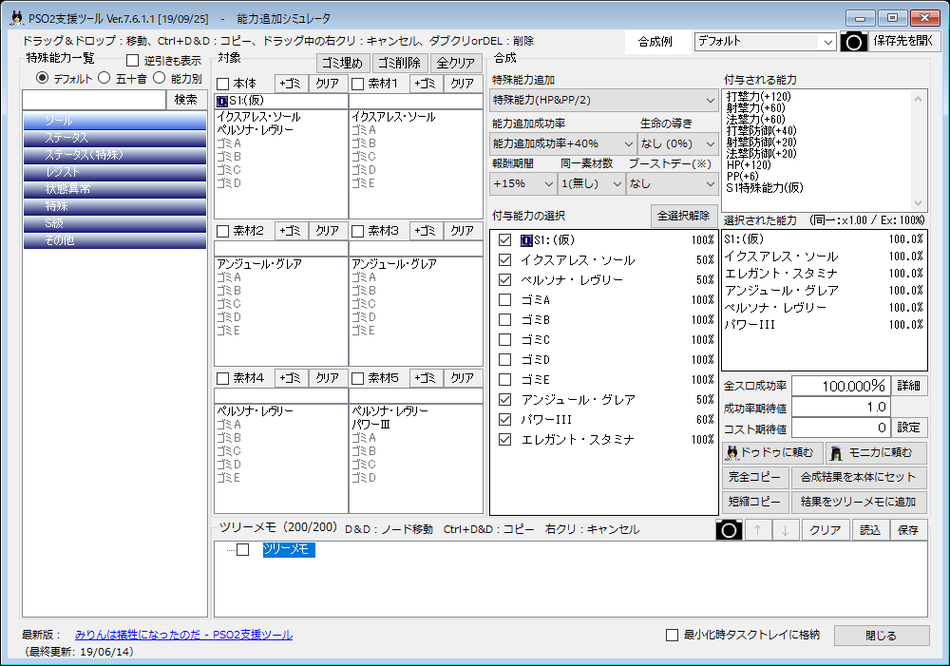Uncheck エレガント・スタミナ checkbox
This screenshot has height=666, width=950.
click(x=505, y=439)
